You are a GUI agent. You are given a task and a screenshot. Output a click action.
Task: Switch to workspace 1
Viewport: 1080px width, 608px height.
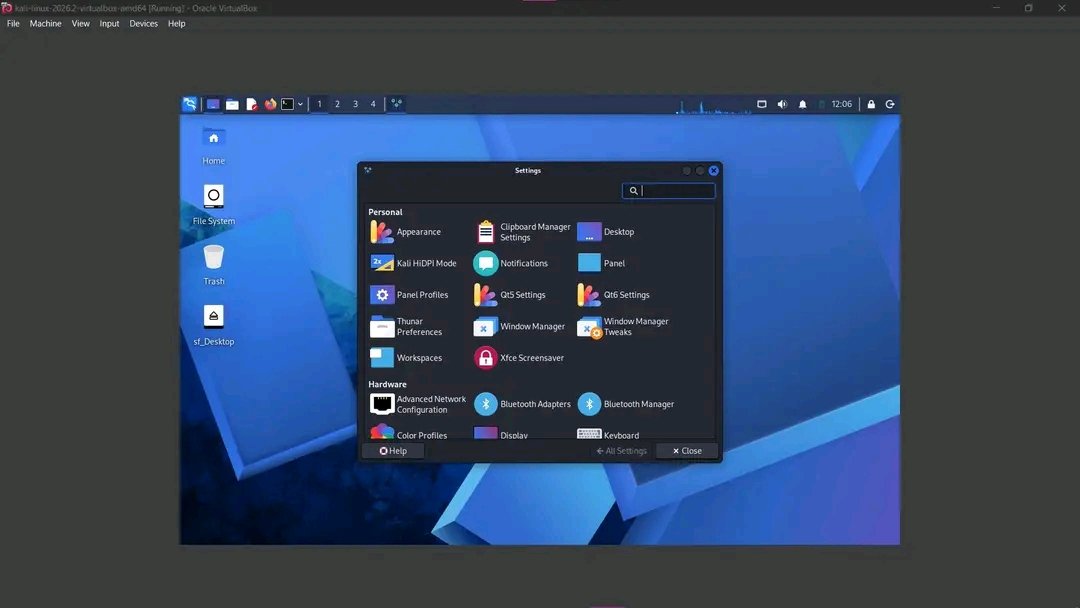[x=320, y=104]
